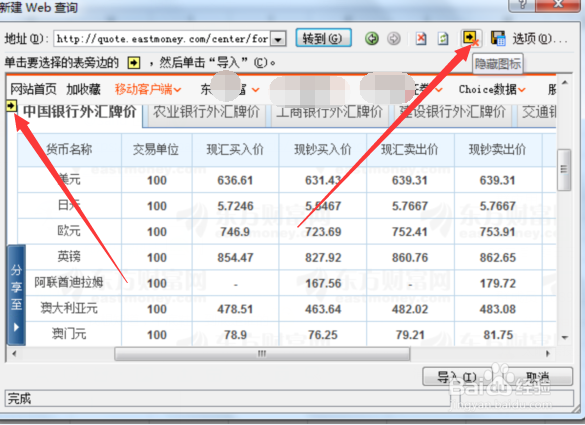The image size is (585, 425).
Task: Click the 导入(I) import button
Action: point(456,377)
